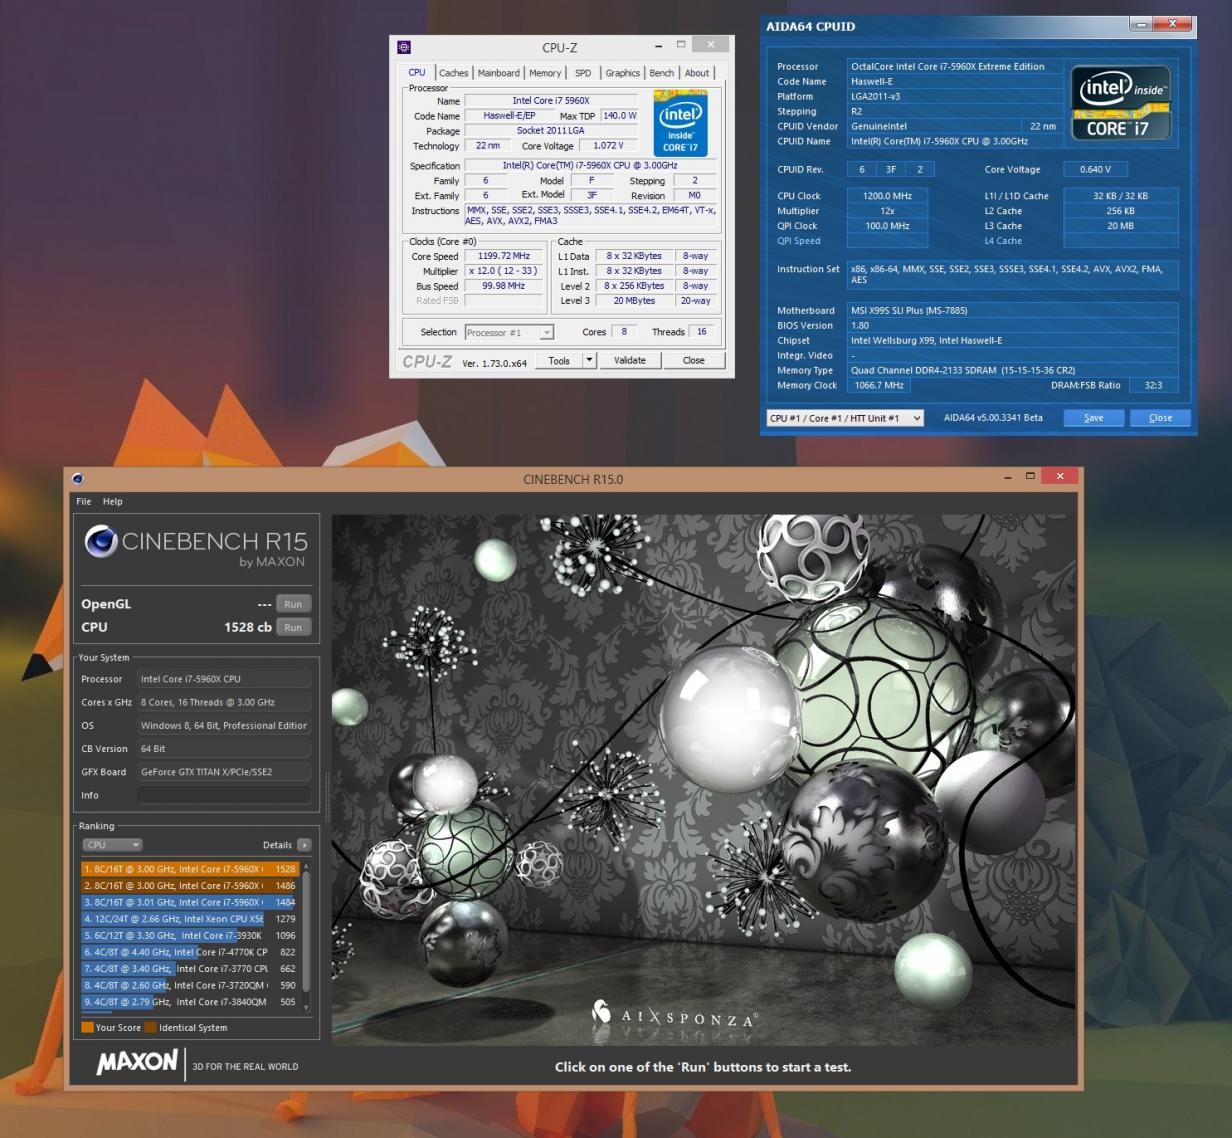Click the Validate button in CPU-Z

click(629, 361)
